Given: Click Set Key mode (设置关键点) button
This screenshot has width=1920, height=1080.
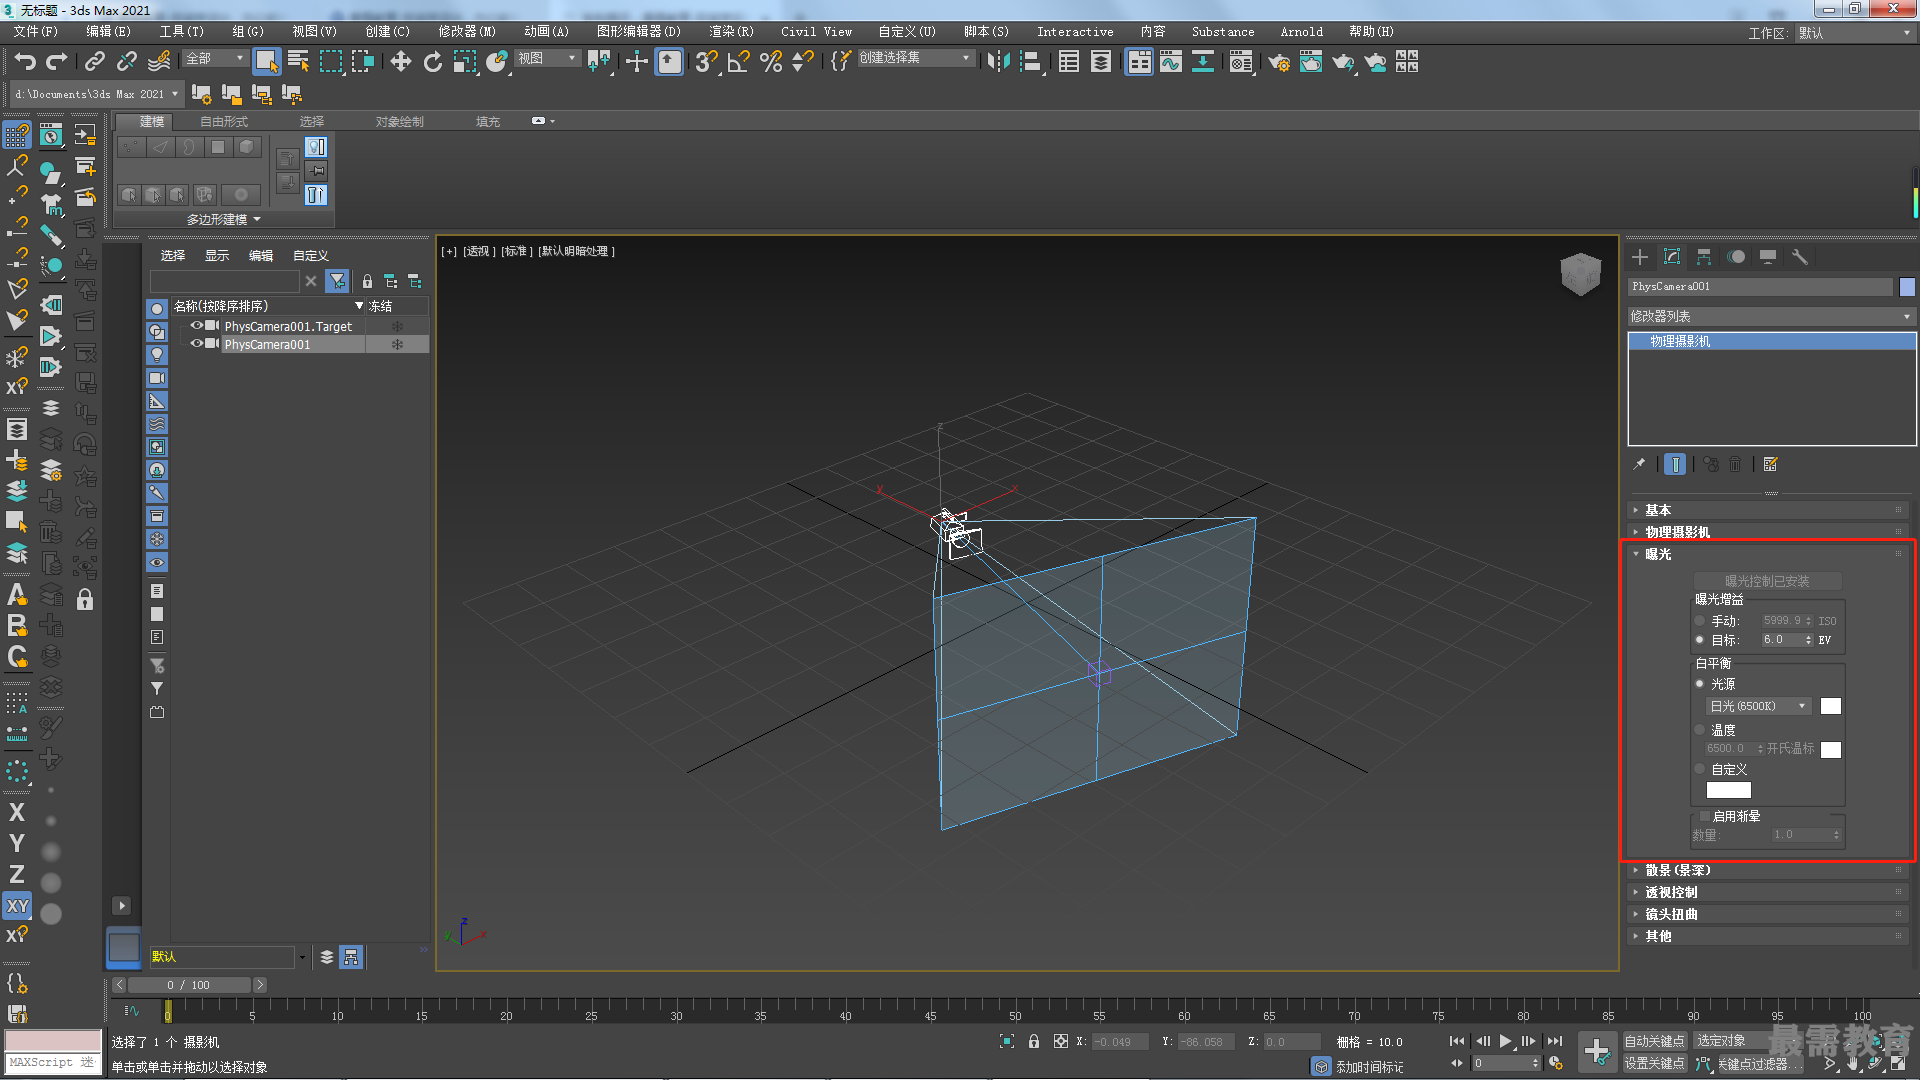Looking at the screenshot, I should (1654, 1063).
